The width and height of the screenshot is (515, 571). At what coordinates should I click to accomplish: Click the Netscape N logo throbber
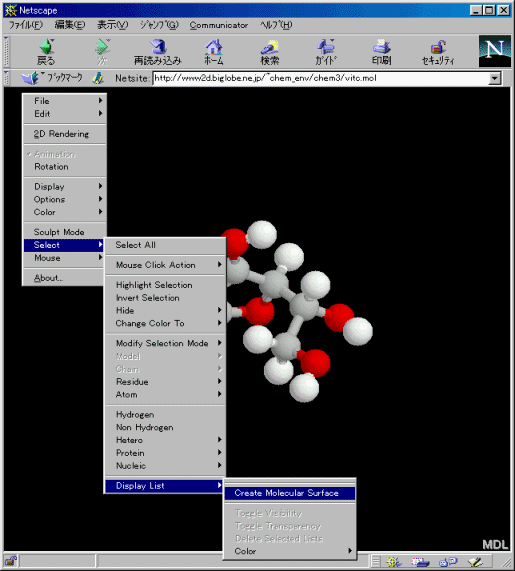(x=495, y=51)
